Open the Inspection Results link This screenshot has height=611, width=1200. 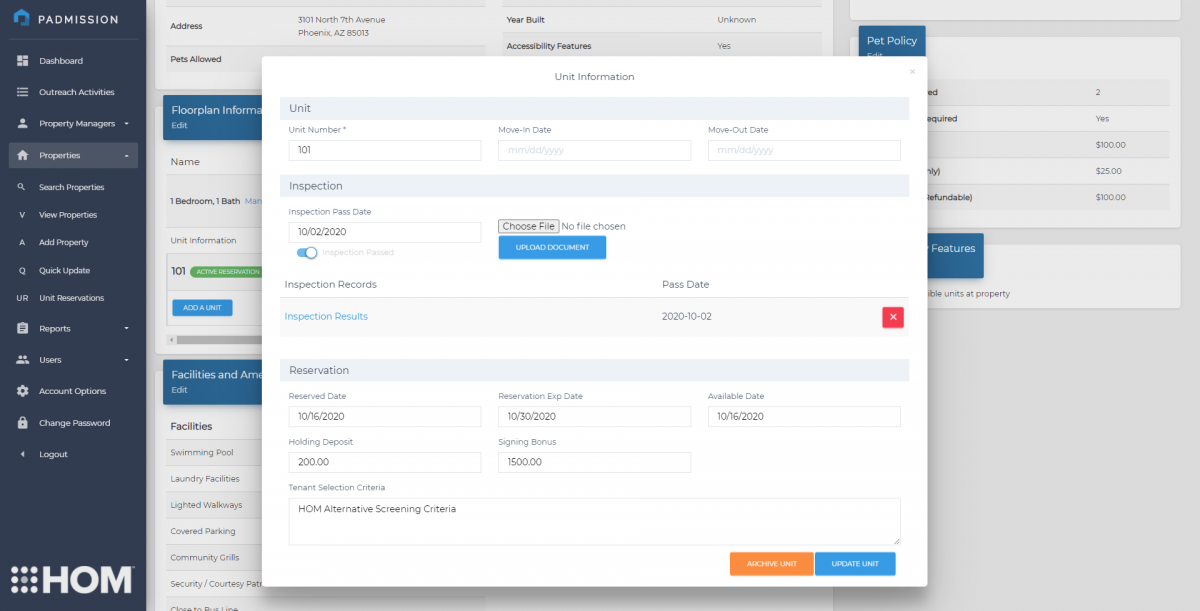[326, 317]
